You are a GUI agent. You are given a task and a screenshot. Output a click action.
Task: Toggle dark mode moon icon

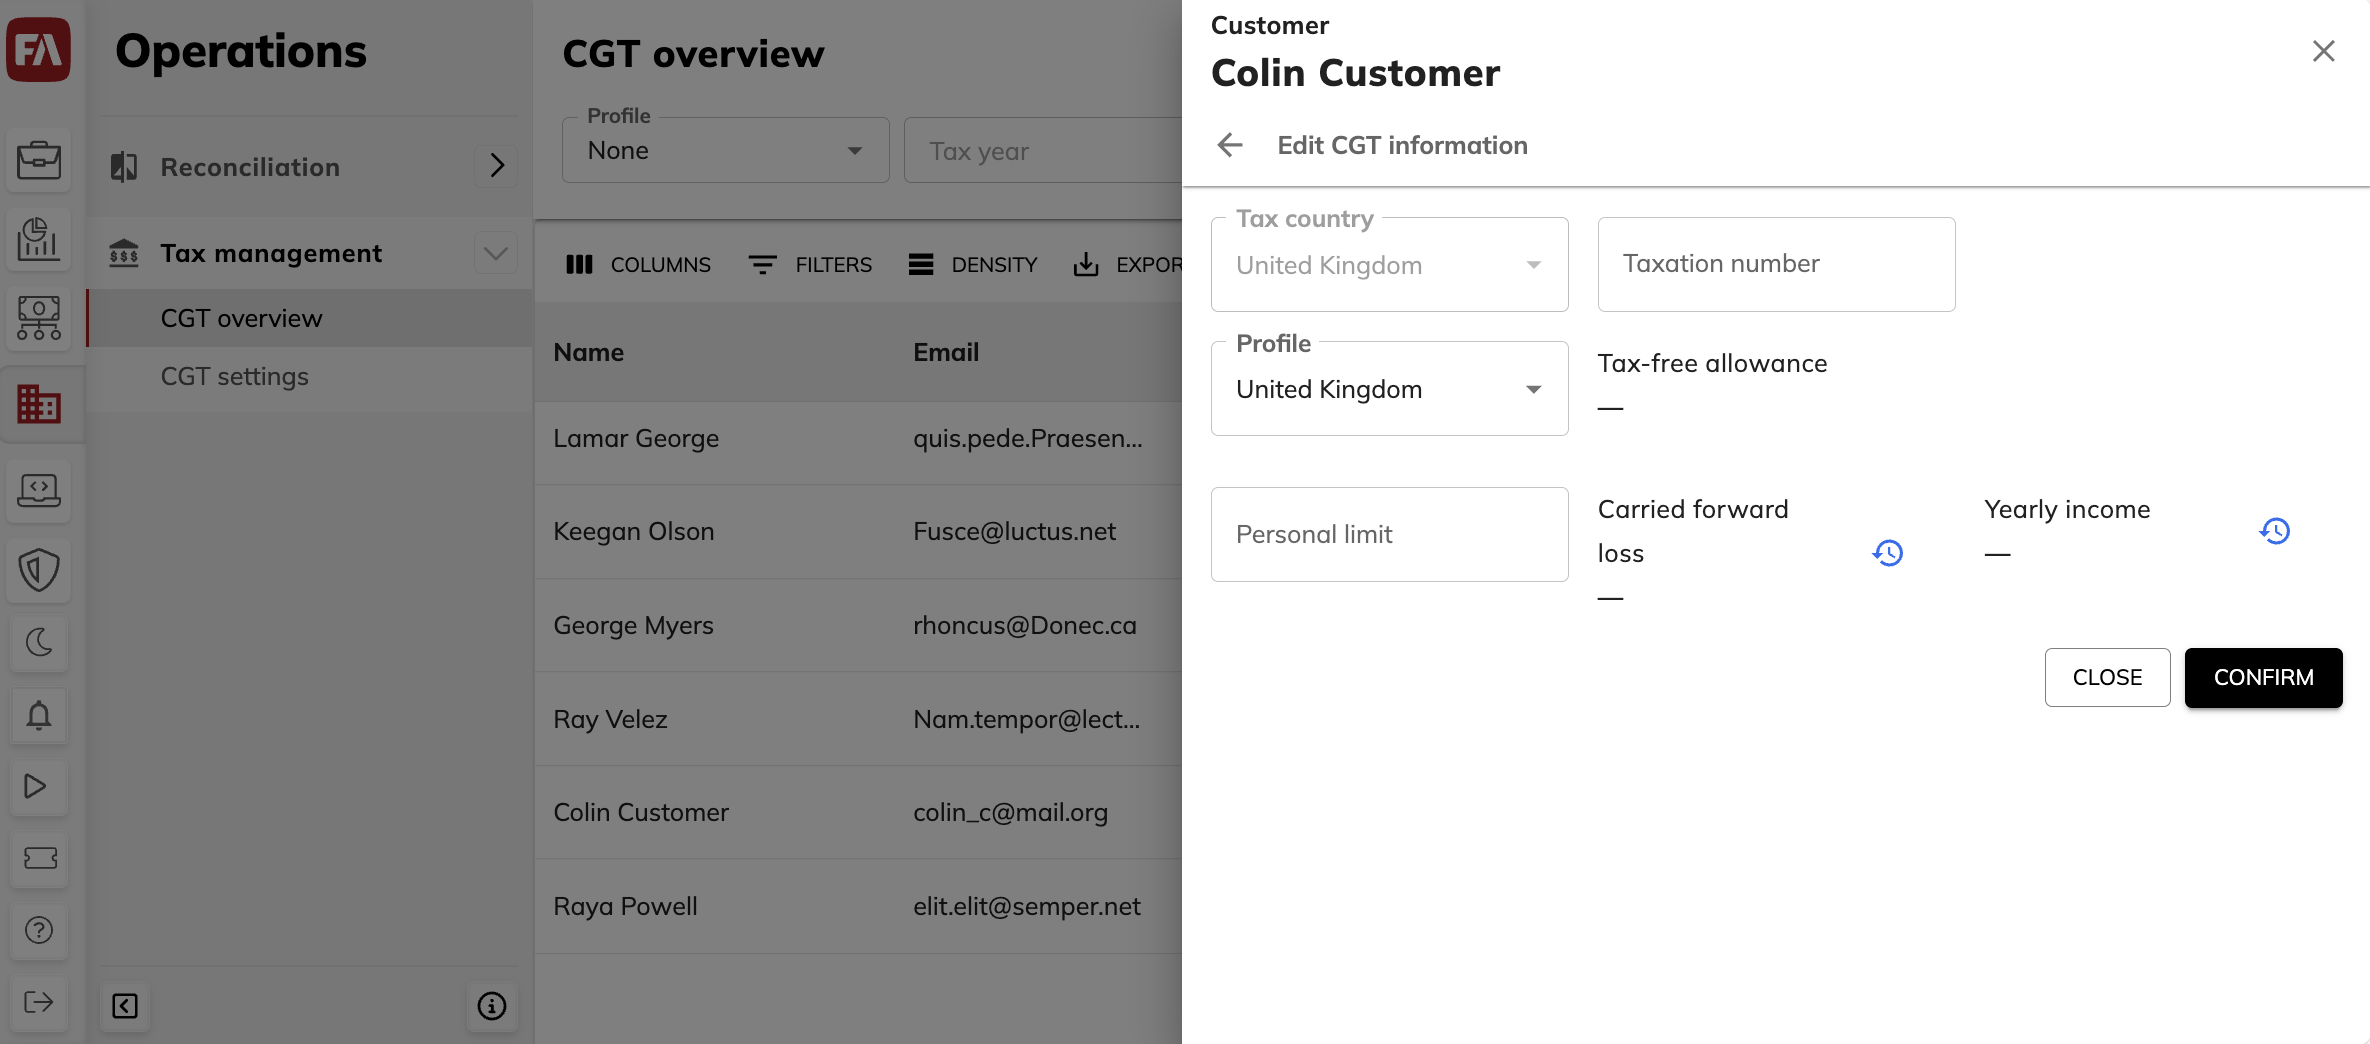pos(39,642)
